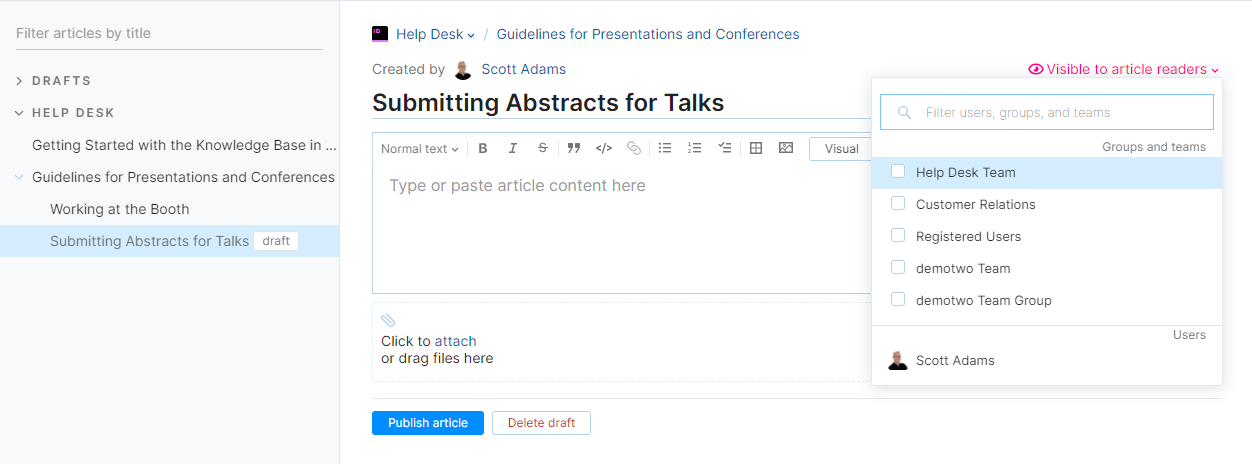This screenshot has height=464, width=1252.
Task: Create a bulleted list
Action: pos(665,148)
